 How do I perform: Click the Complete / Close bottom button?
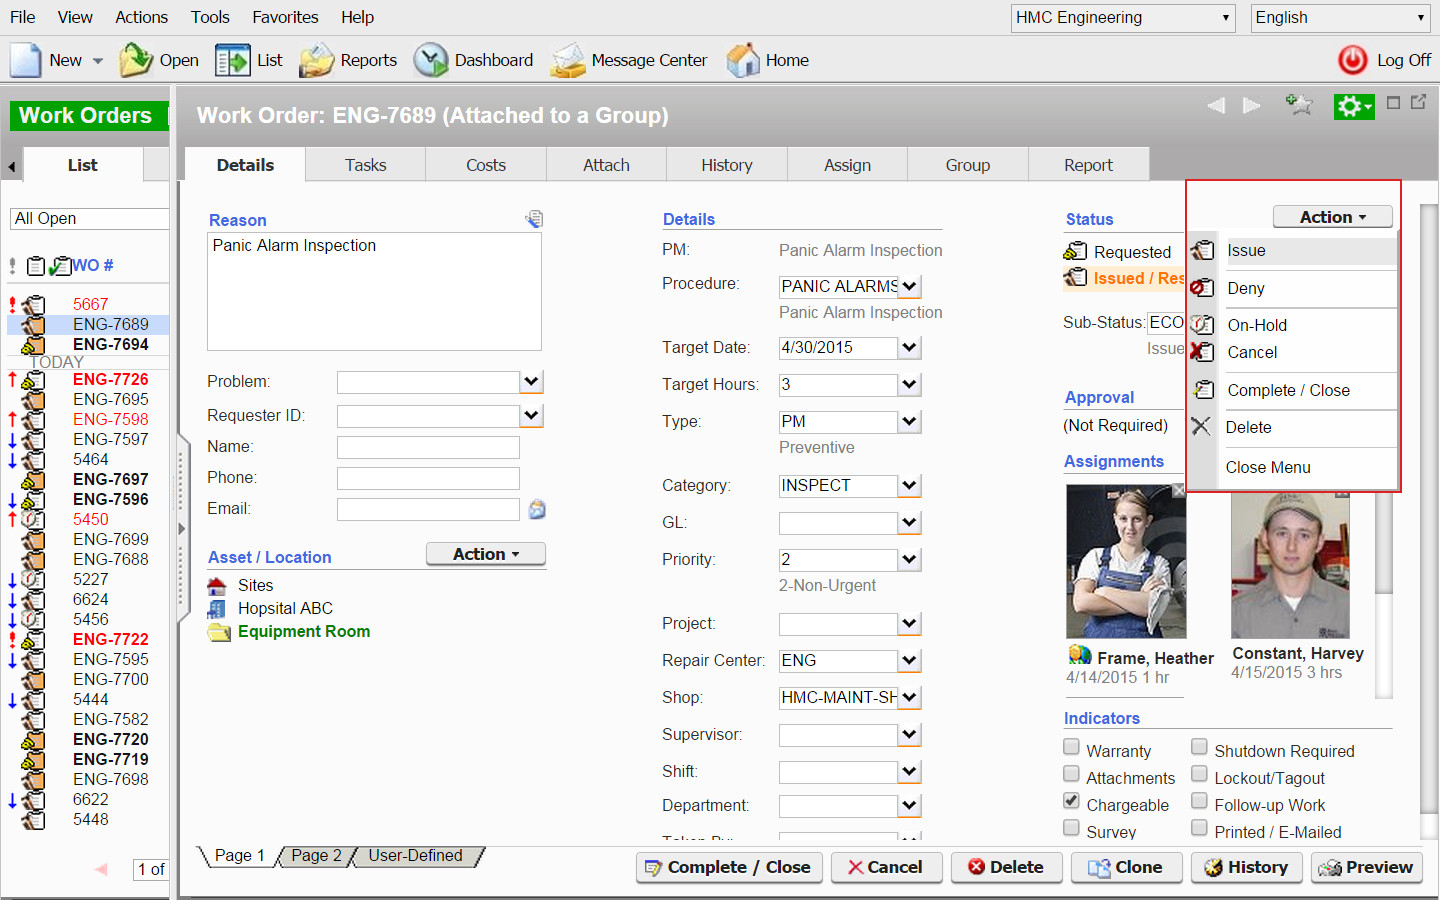point(729,867)
